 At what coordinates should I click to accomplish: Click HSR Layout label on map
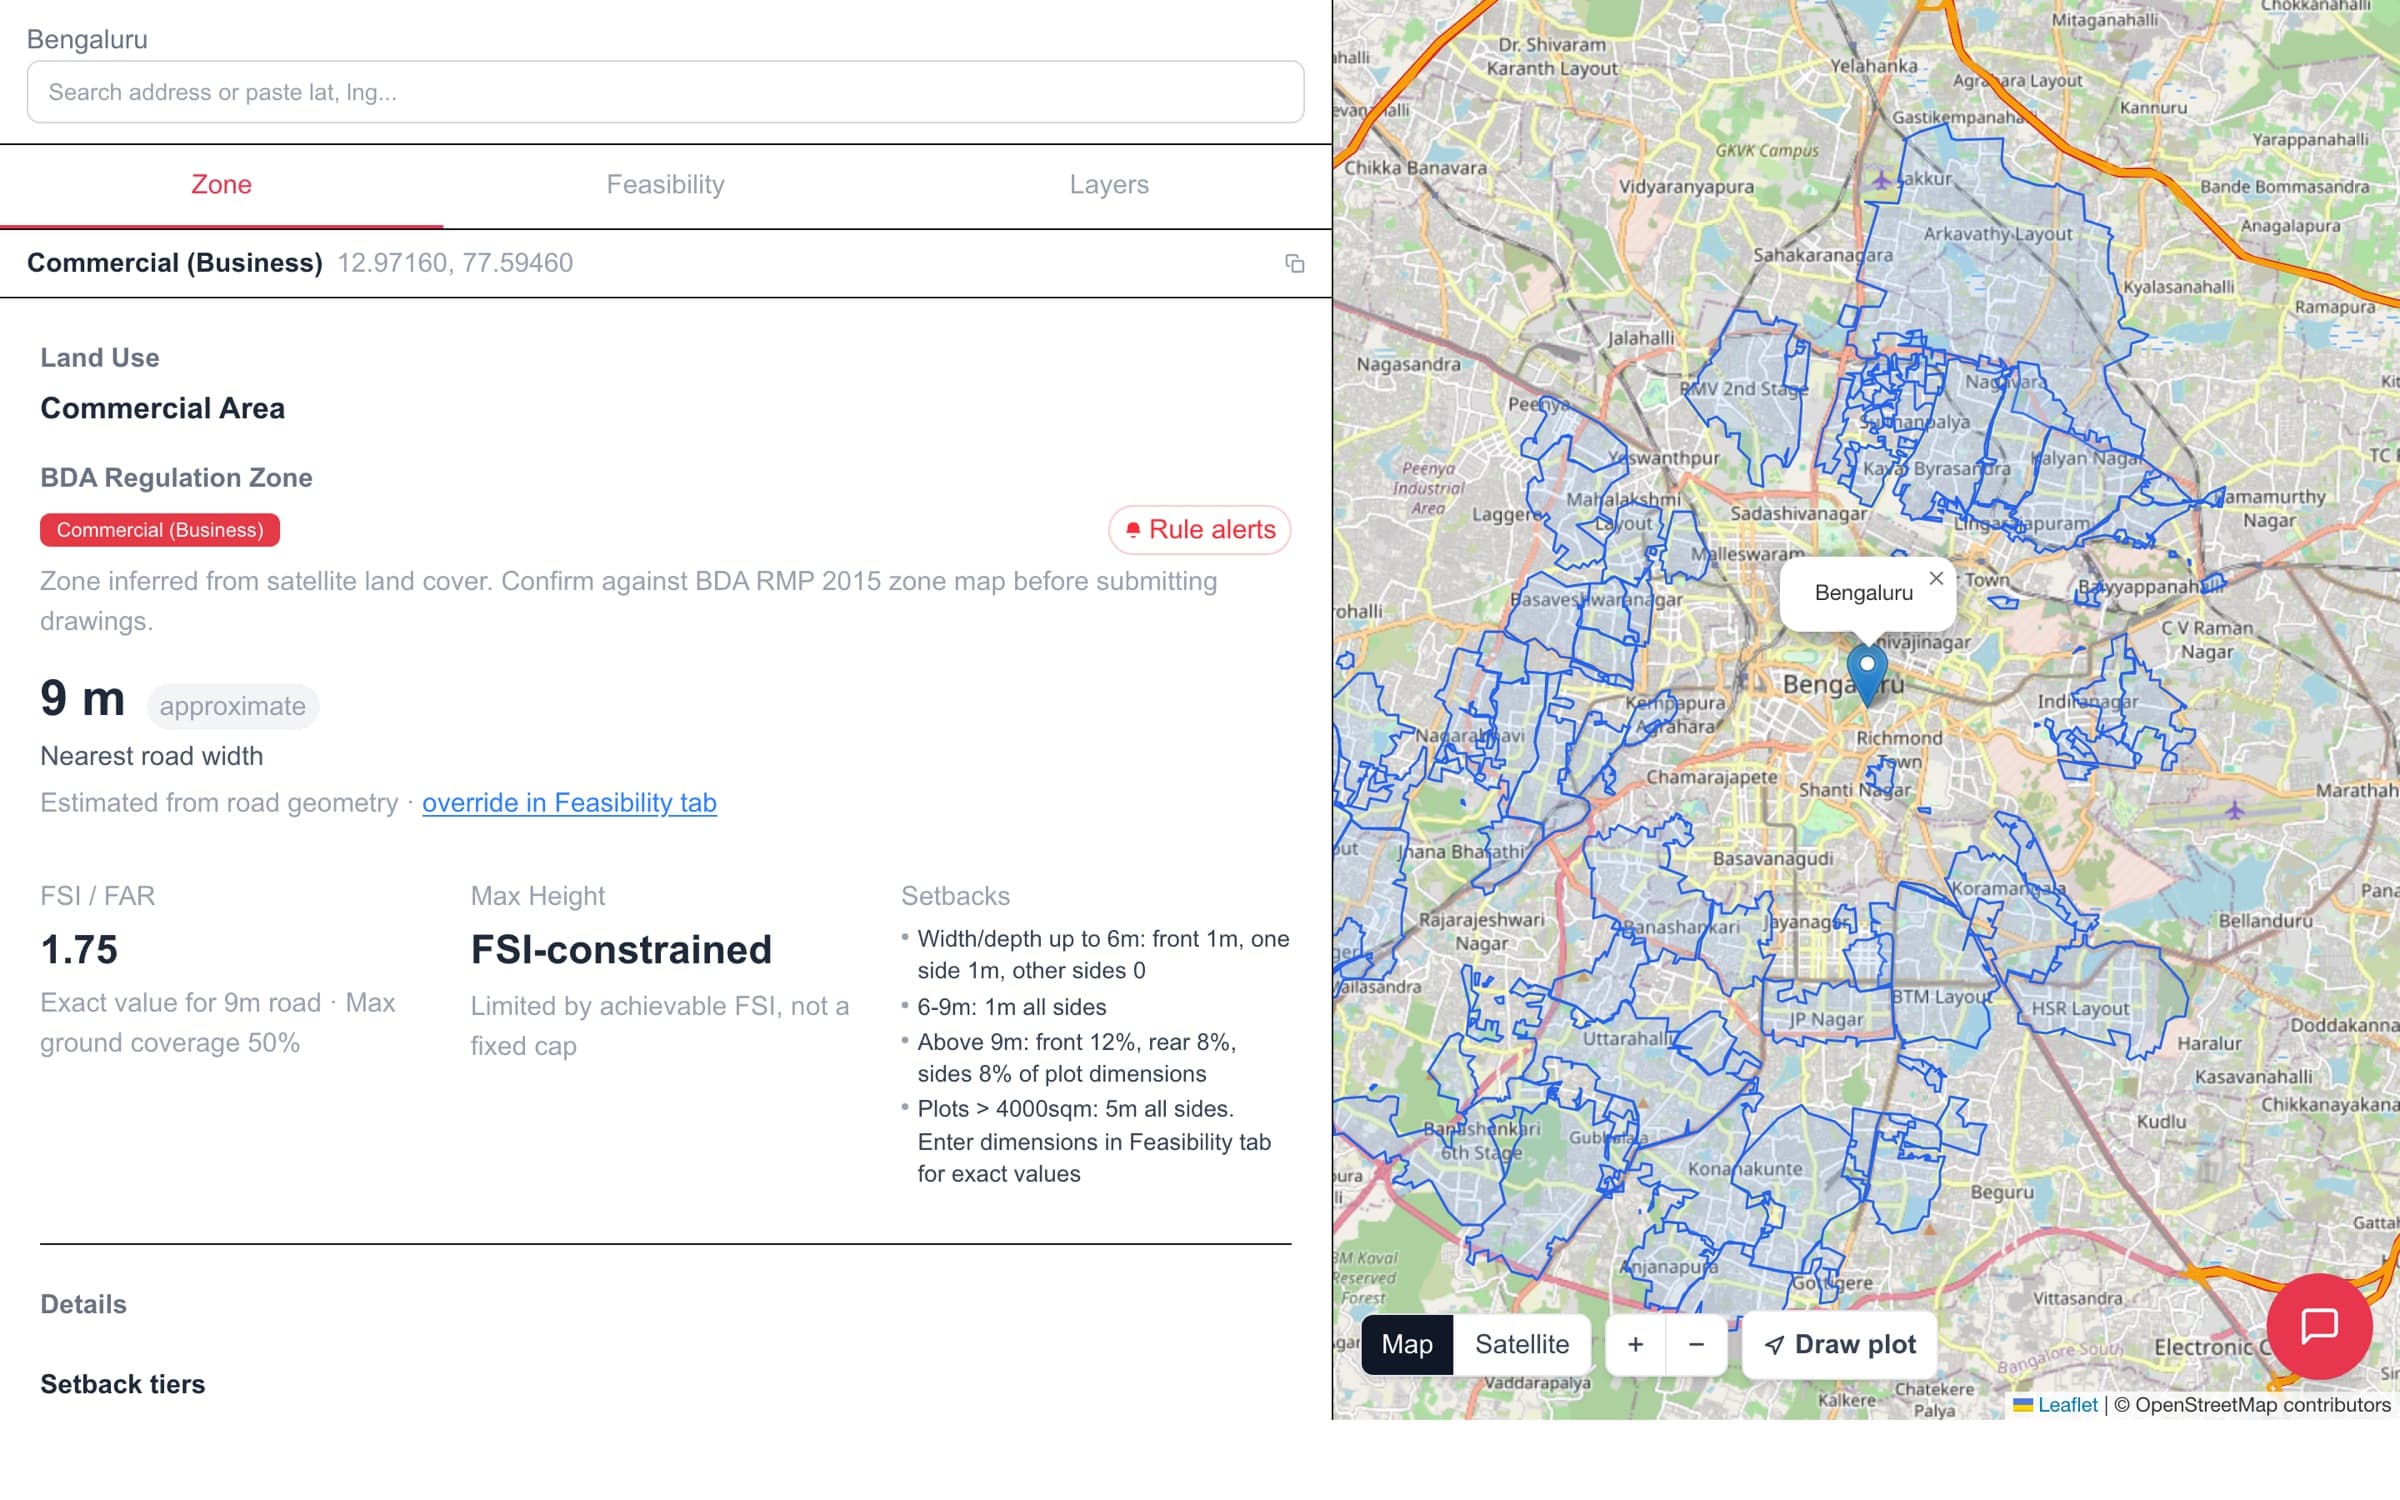click(2080, 1008)
